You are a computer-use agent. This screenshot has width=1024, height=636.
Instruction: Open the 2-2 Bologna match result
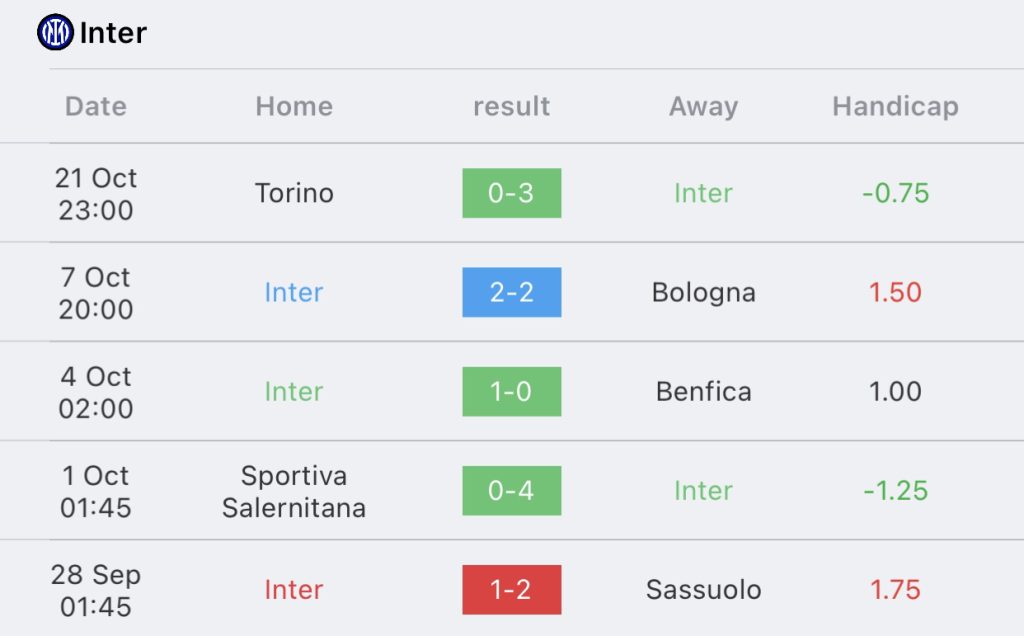(x=512, y=292)
